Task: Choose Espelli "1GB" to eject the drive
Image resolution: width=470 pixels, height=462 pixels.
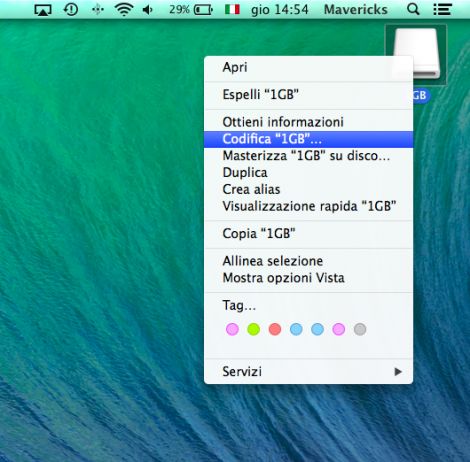Action: (x=308, y=95)
